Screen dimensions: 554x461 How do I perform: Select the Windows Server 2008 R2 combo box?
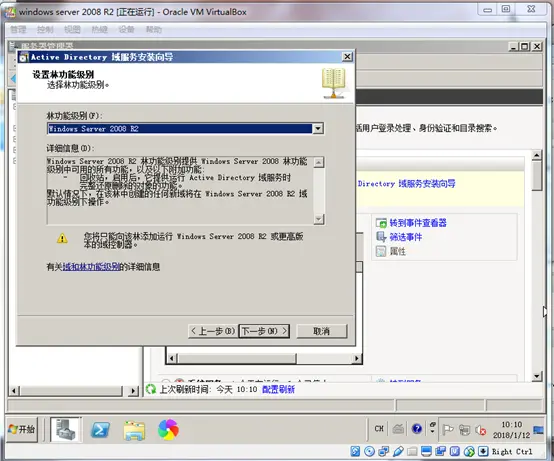(185, 129)
